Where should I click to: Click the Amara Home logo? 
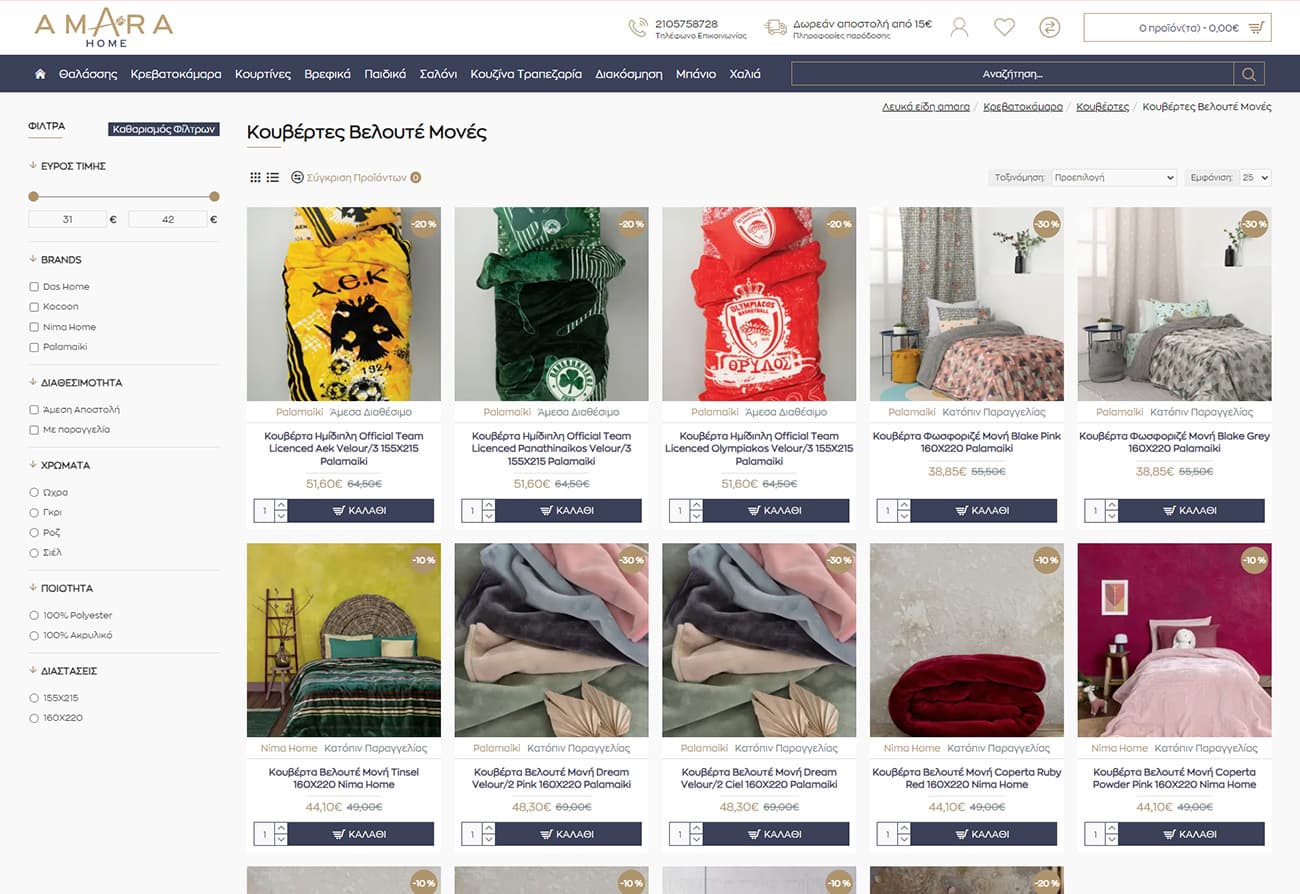click(104, 28)
